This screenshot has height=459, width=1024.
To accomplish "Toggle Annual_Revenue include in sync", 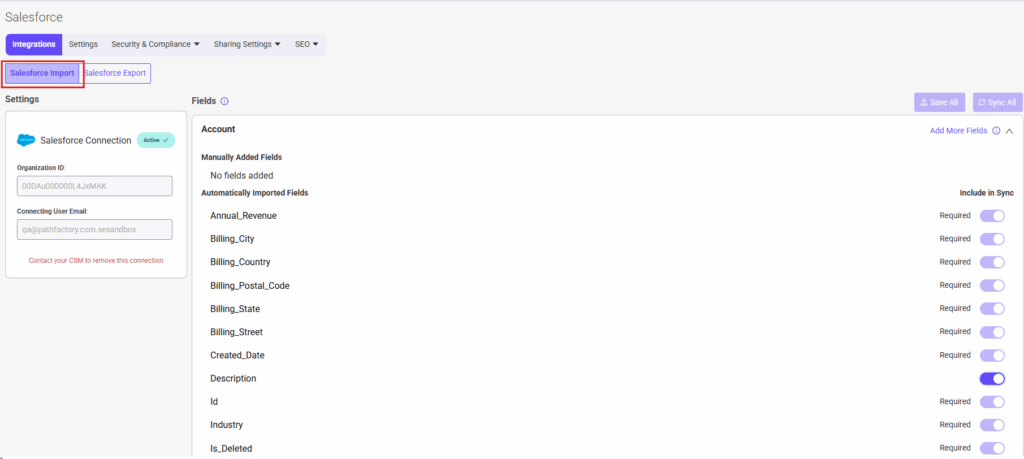I will click(x=992, y=216).
